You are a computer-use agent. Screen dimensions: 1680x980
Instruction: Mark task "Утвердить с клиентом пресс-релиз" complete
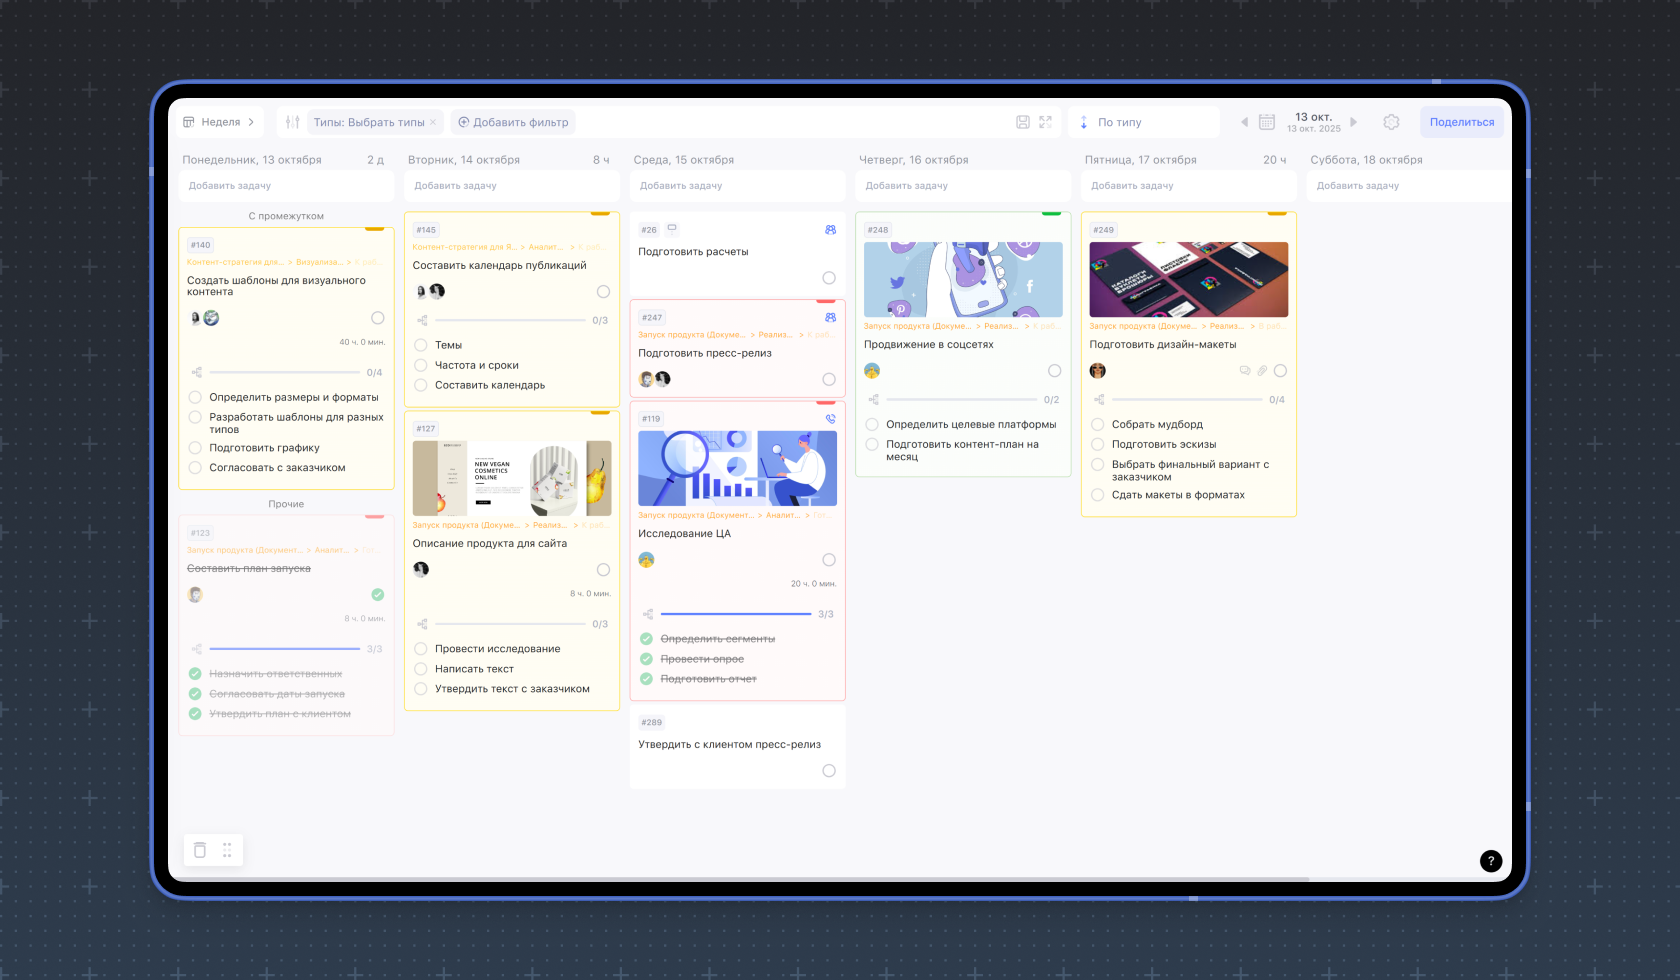829,771
